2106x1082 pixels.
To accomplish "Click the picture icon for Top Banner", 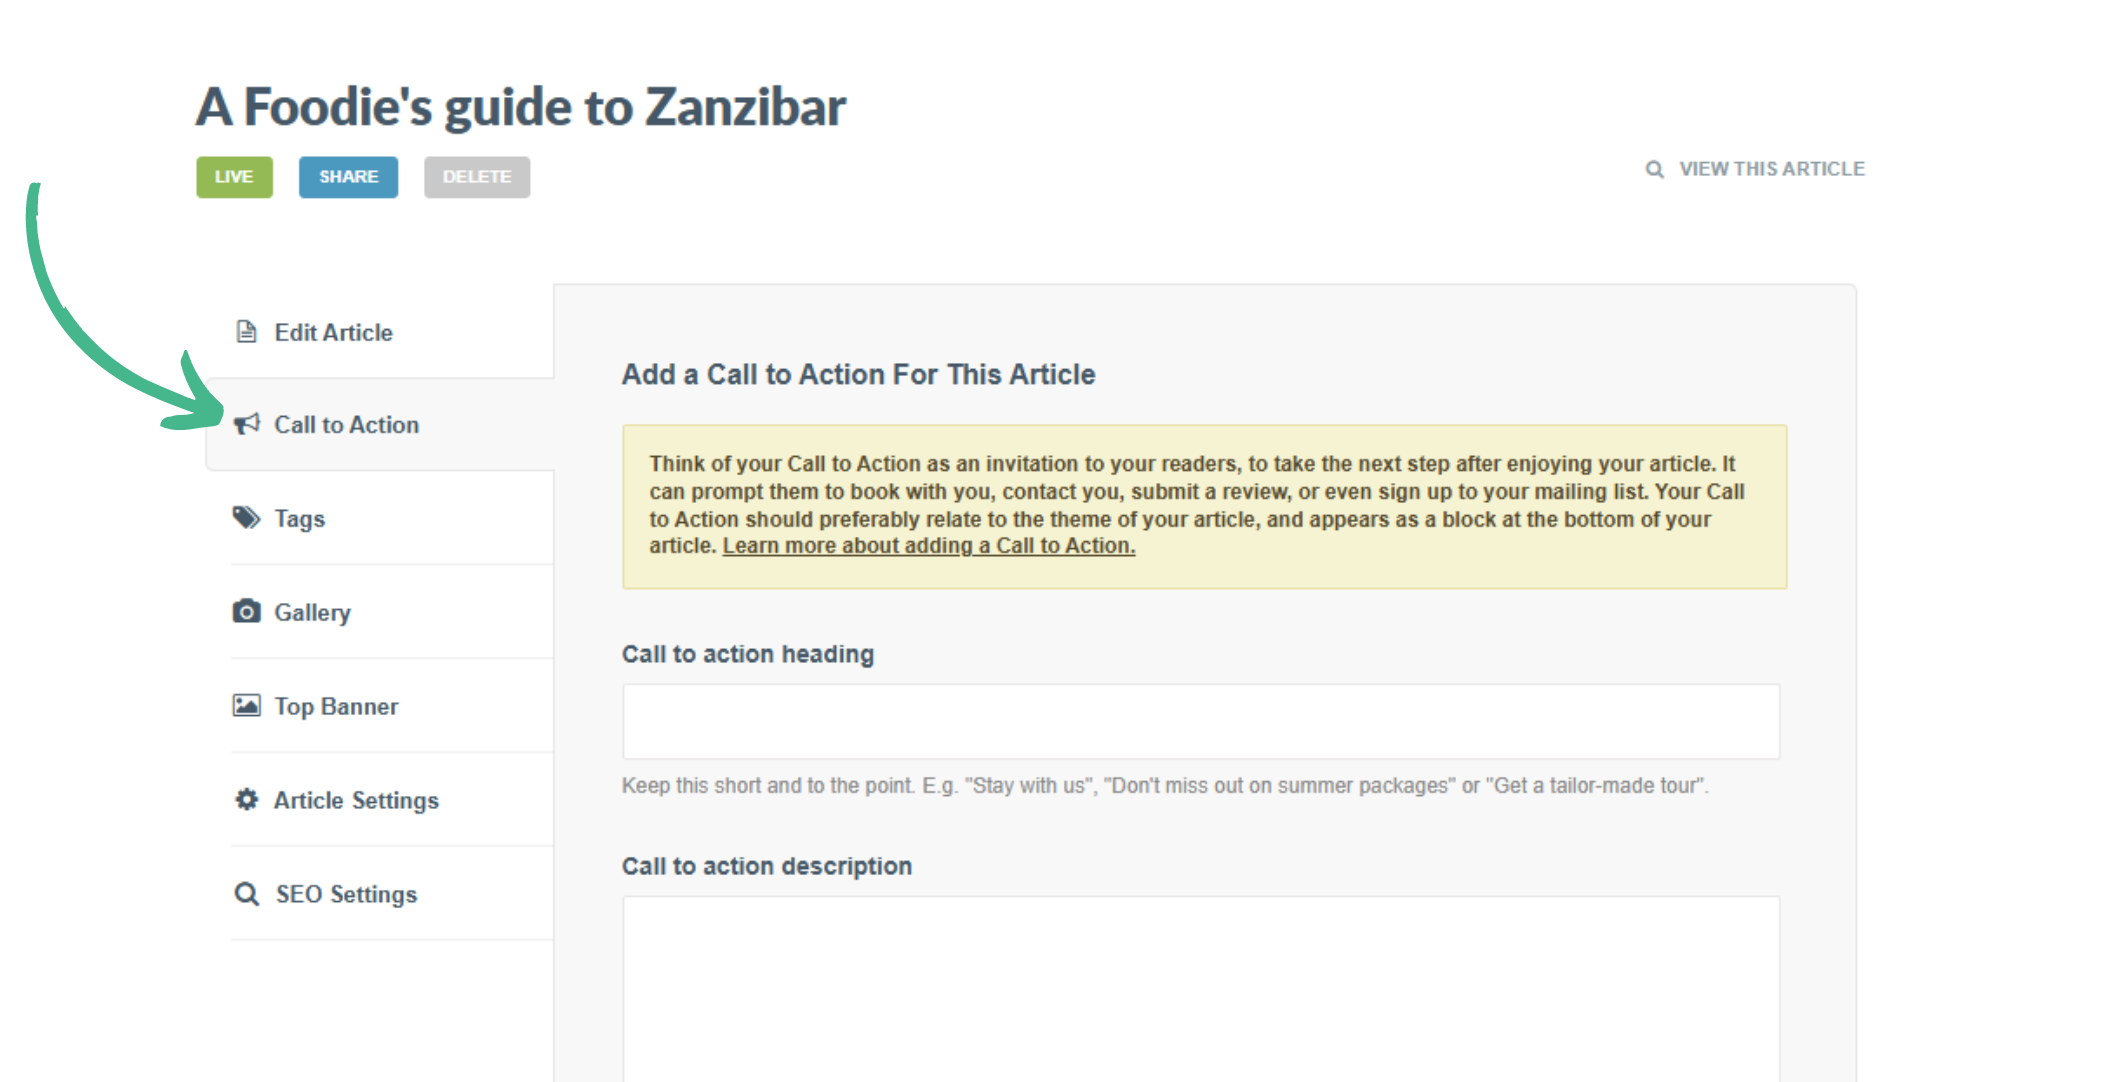I will tap(246, 705).
